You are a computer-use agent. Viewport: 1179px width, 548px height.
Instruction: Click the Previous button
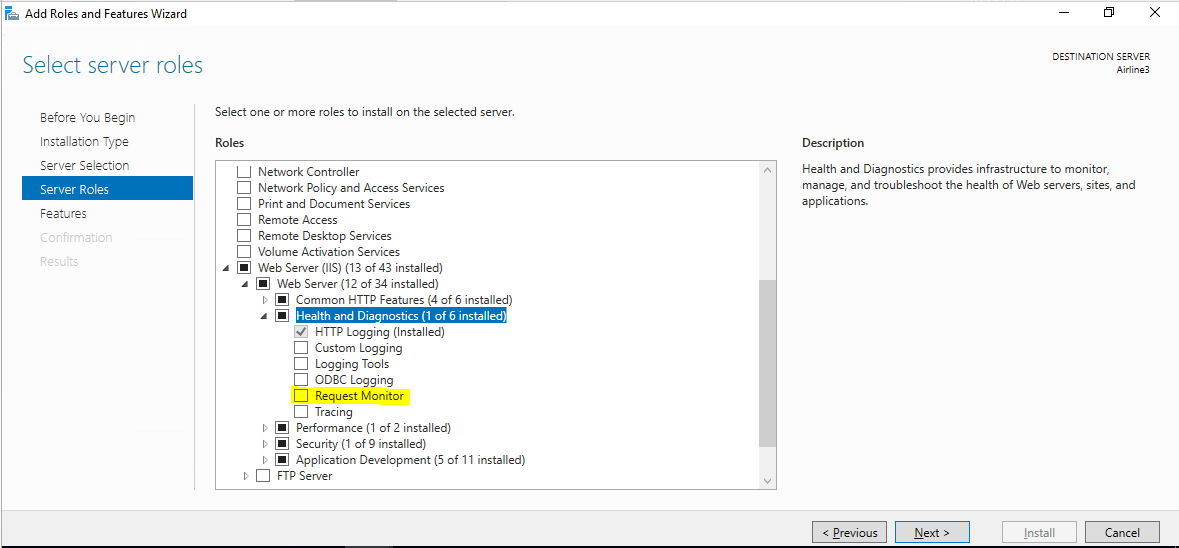click(x=849, y=532)
